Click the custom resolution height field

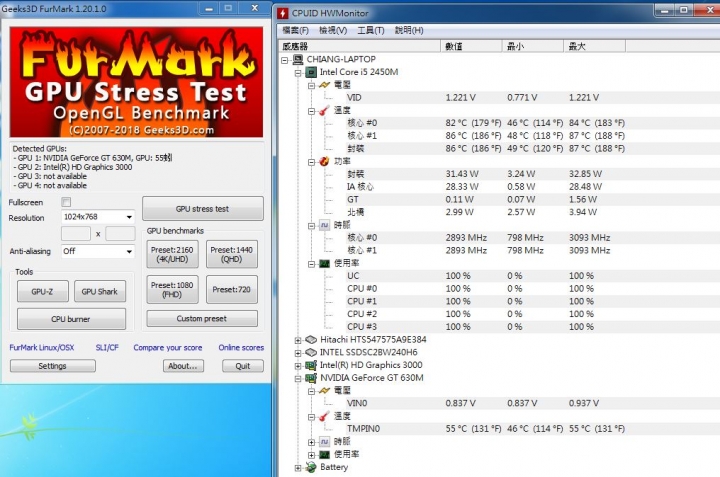[120, 234]
